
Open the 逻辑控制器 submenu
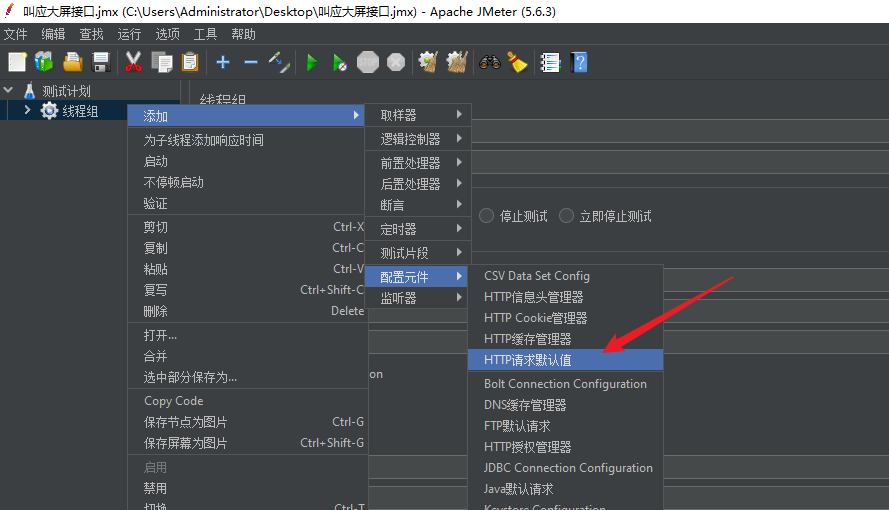(x=418, y=139)
